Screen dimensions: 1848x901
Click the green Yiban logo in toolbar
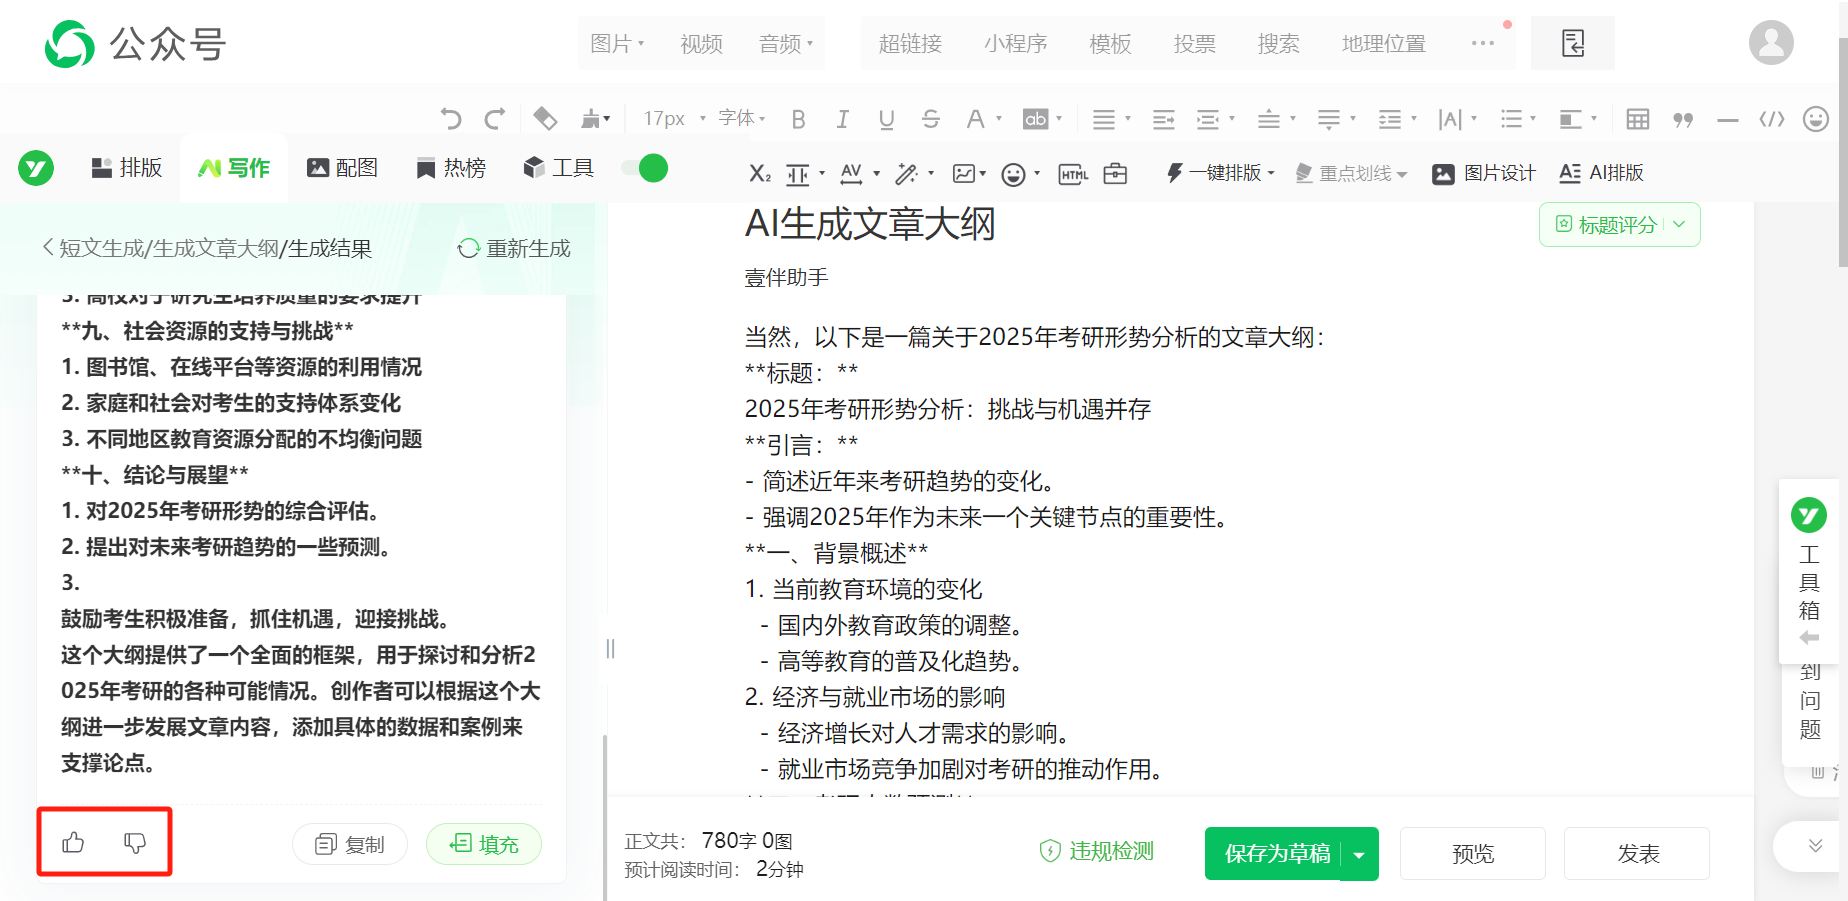[36, 168]
